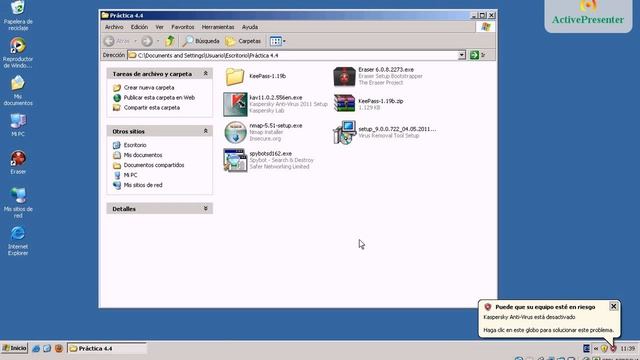Image resolution: width=640 pixels, height=360 pixels.
Task: Click the red security alert tray icon
Action: [613, 349]
